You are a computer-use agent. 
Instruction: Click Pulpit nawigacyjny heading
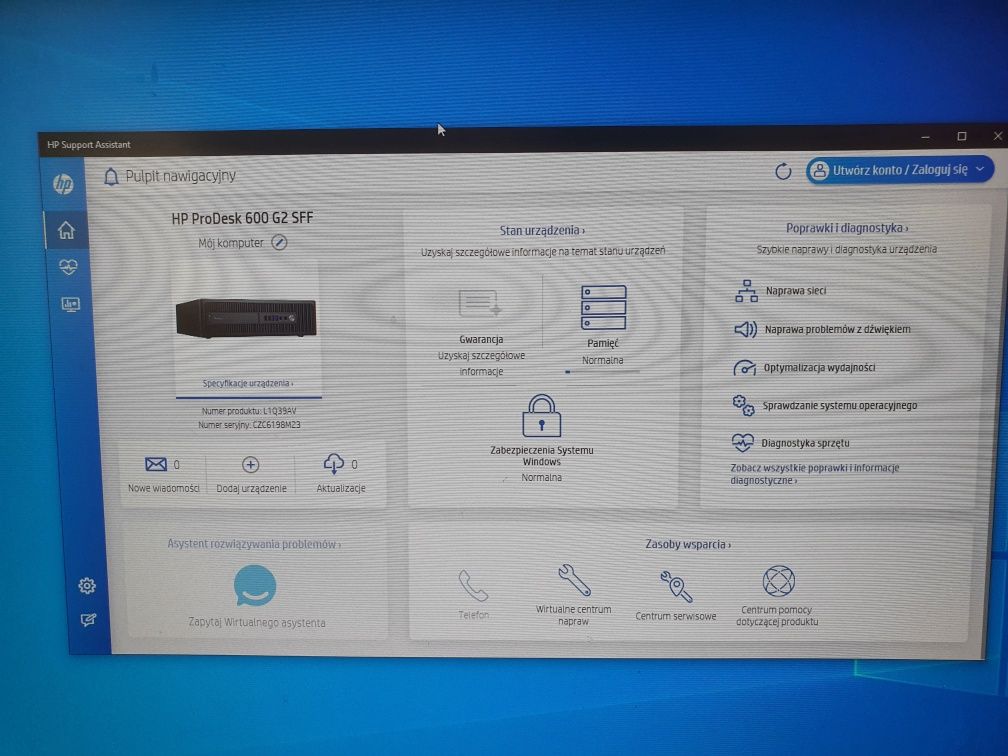coord(181,176)
